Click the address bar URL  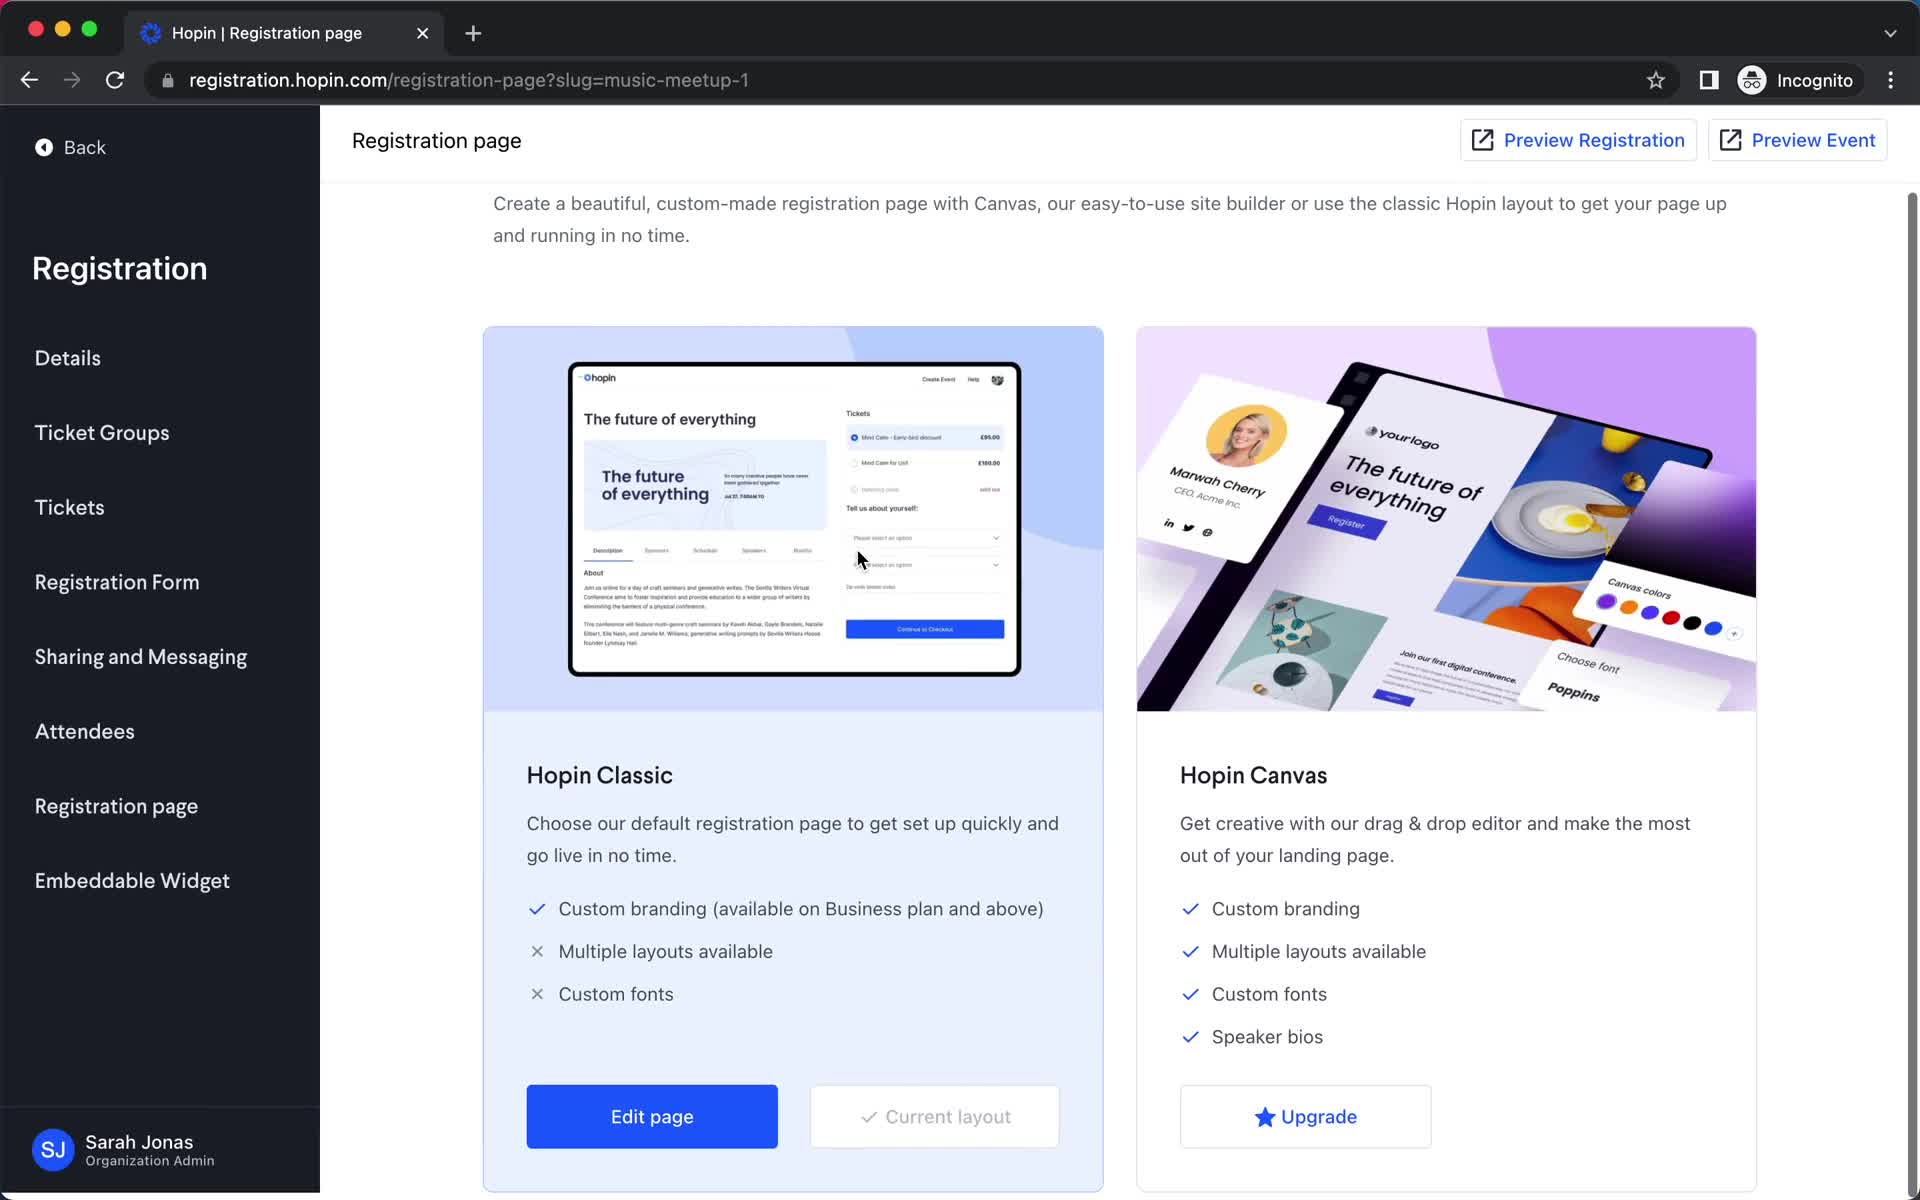click(x=469, y=80)
